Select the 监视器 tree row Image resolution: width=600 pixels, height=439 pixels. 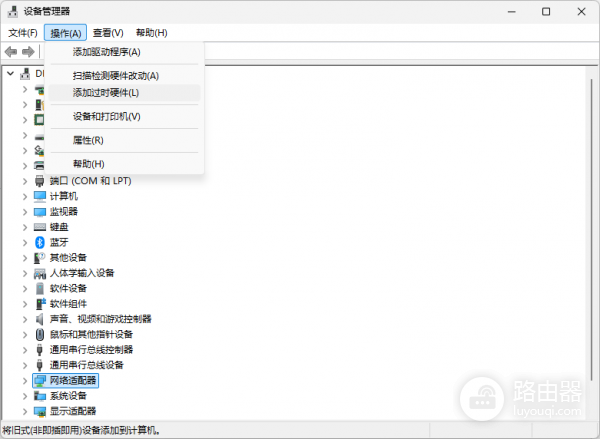tap(64, 212)
